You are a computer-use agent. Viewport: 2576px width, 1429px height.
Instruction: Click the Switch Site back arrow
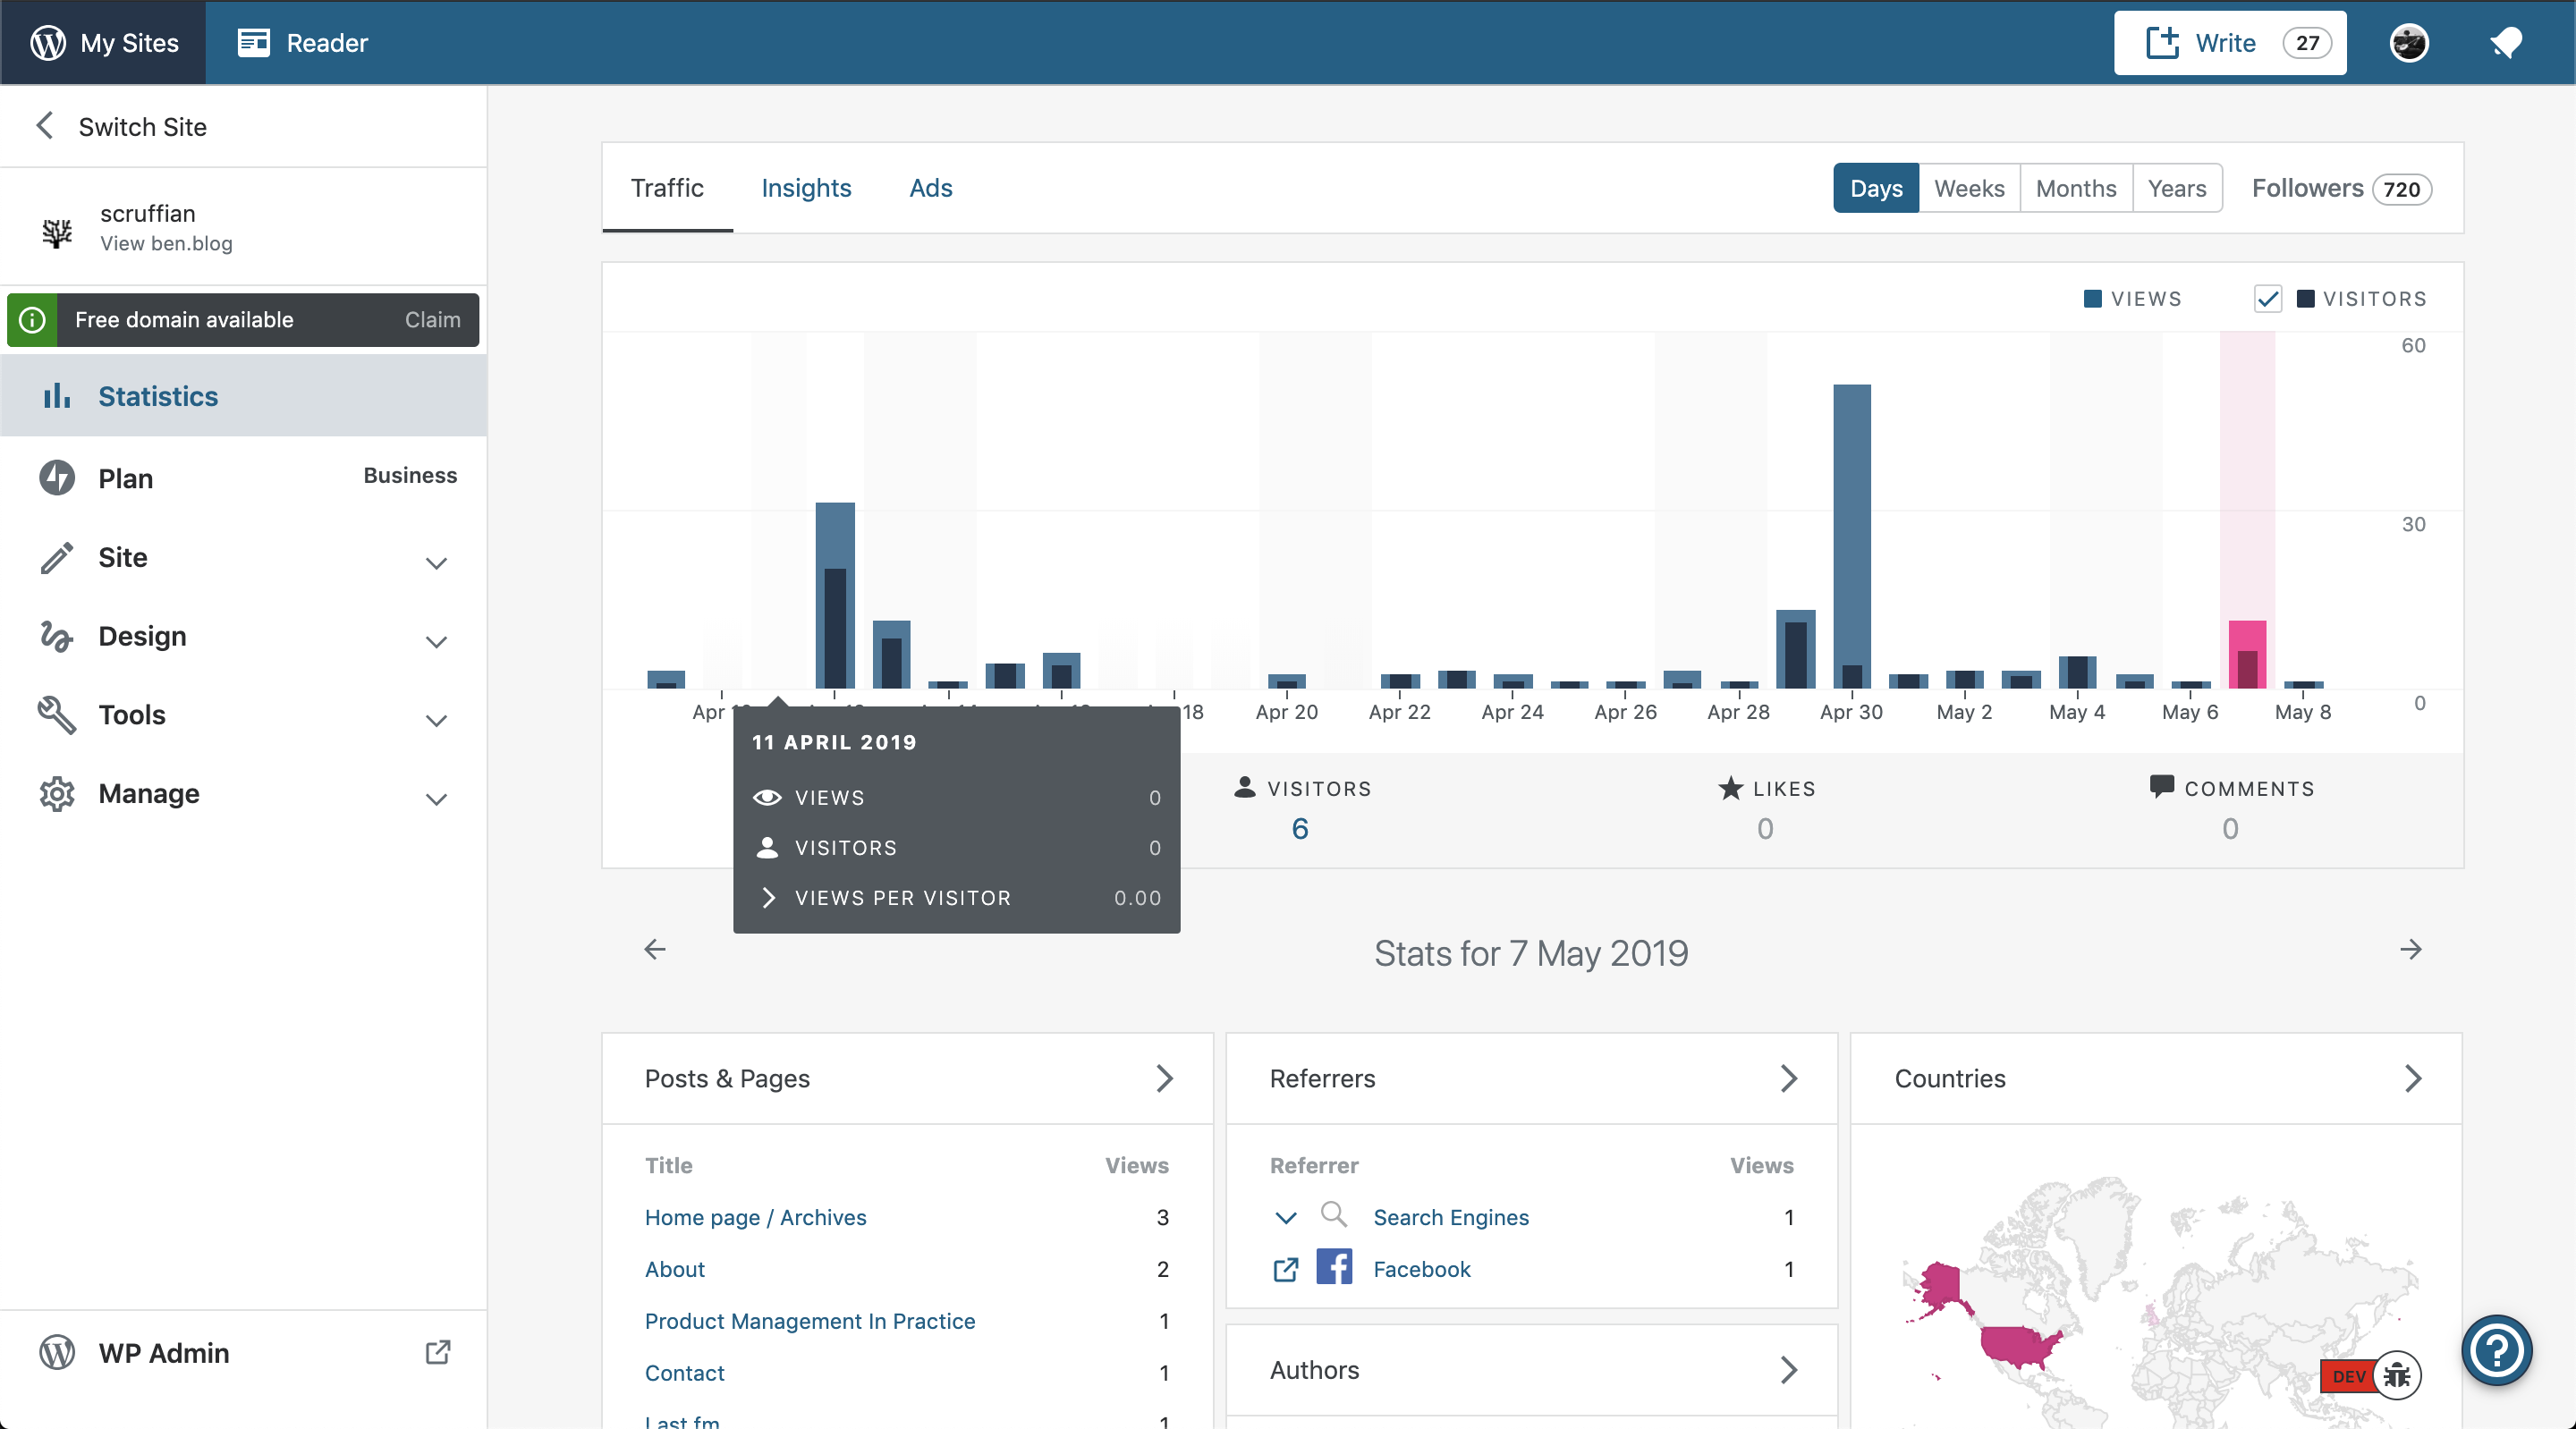click(x=44, y=126)
